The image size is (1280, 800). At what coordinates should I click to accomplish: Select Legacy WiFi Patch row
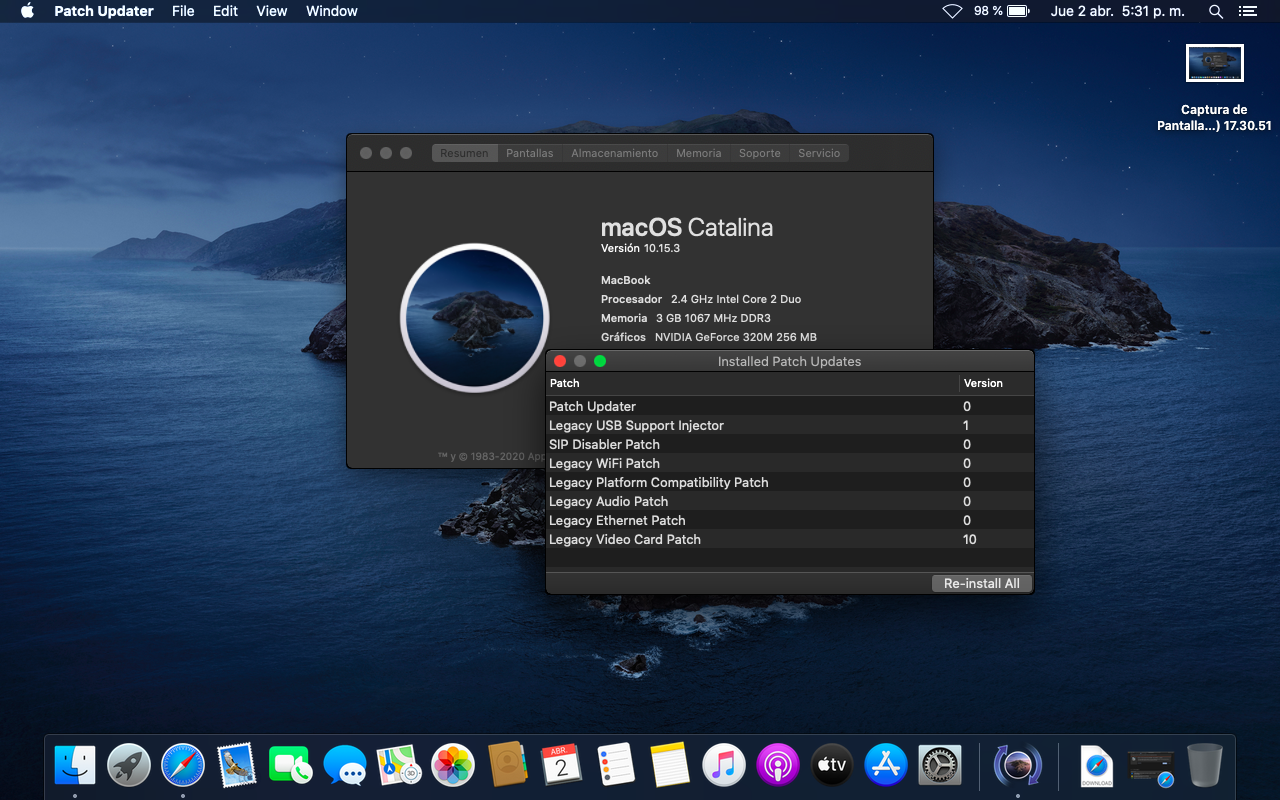pyautogui.click(x=790, y=463)
